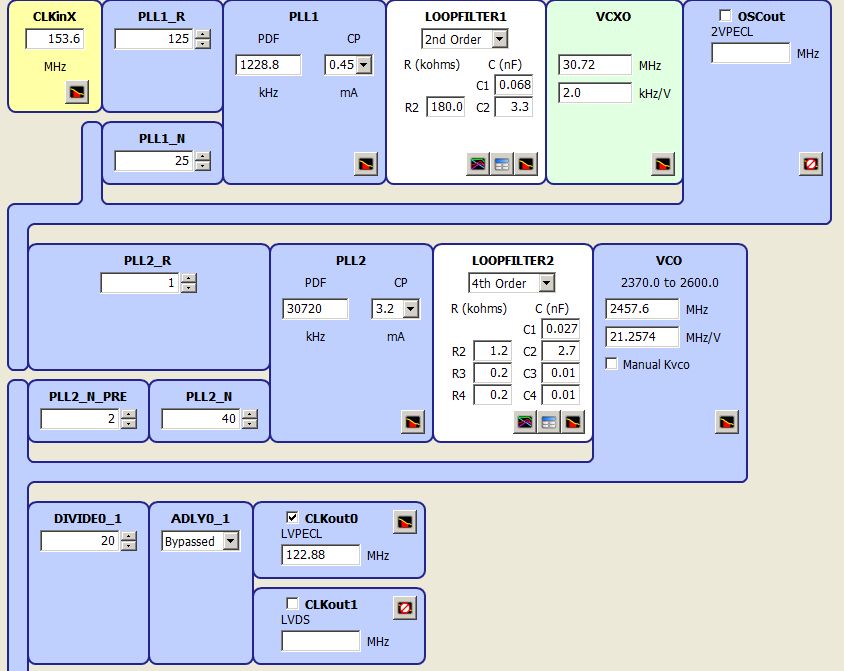Image resolution: width=844 pixels, height=671 pixels.
Task: Decrement the PLL2_R value
Action: [x=188, y=287]
